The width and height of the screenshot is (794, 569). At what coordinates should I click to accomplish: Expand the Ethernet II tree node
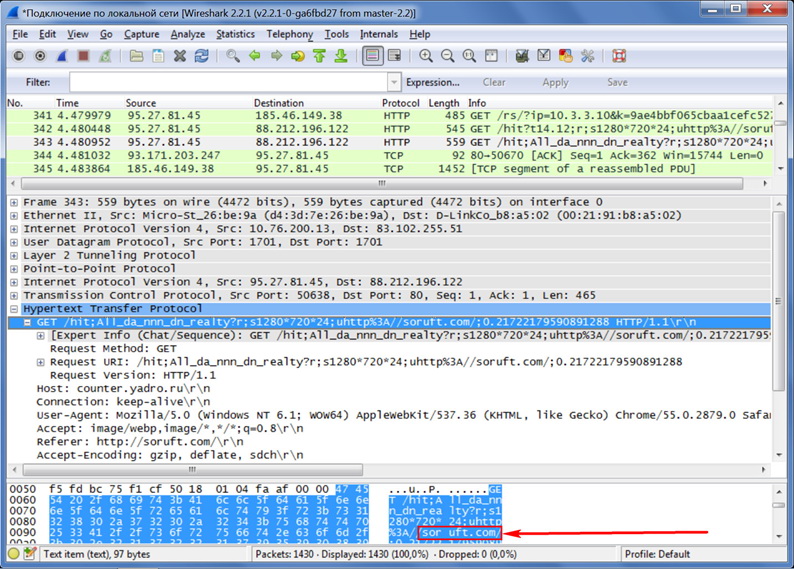[x=13, y=215]
